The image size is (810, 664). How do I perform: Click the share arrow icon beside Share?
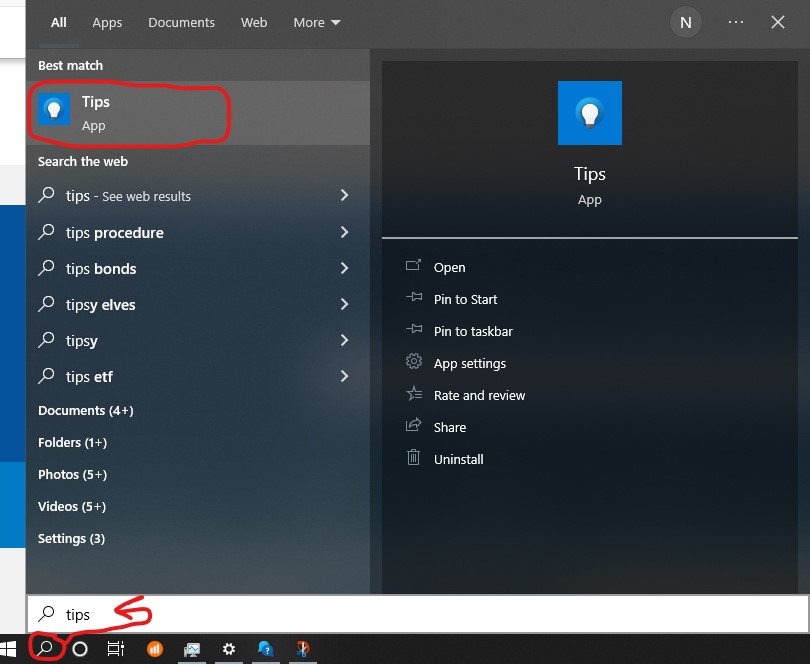[x=413, y=425]
